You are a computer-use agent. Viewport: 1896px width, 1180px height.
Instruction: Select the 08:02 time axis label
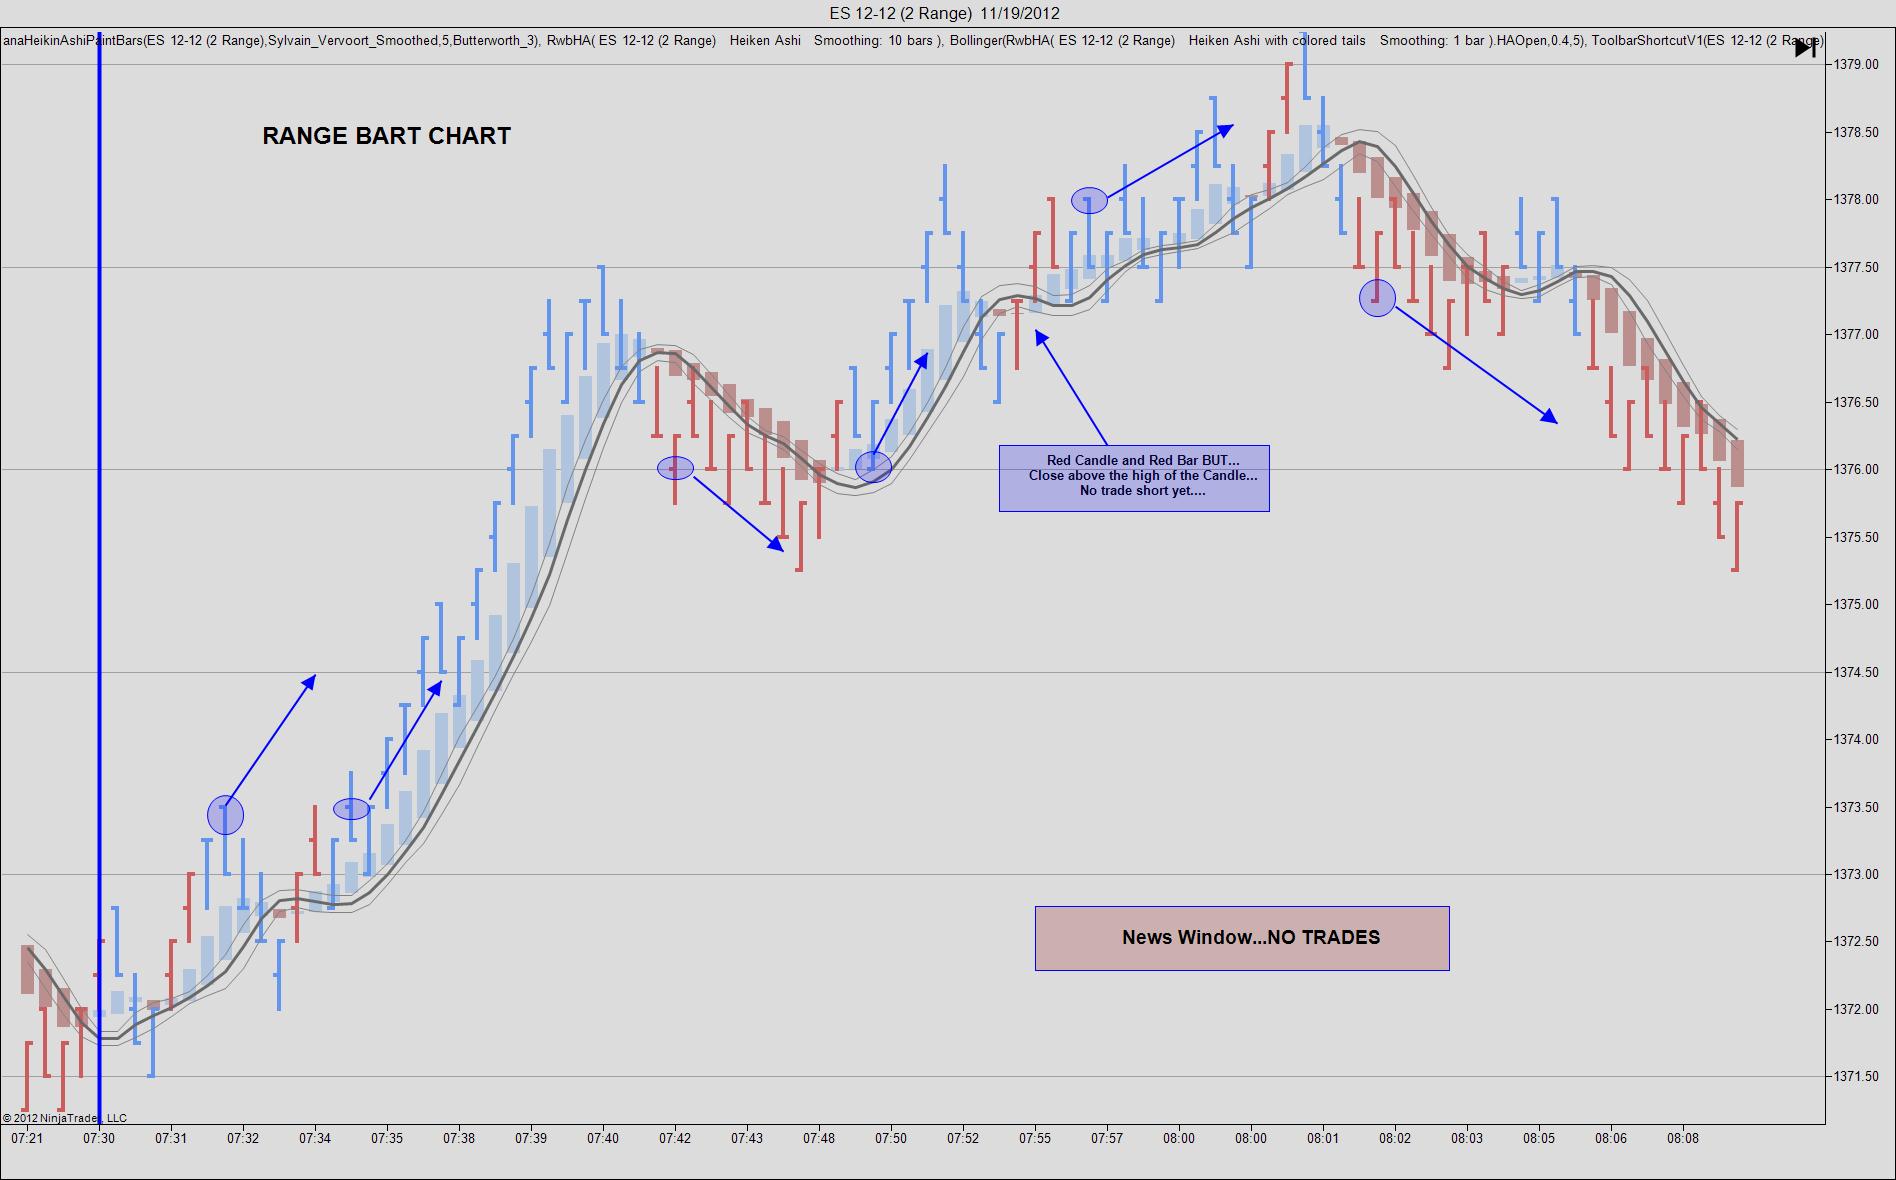(1395, 1138)
